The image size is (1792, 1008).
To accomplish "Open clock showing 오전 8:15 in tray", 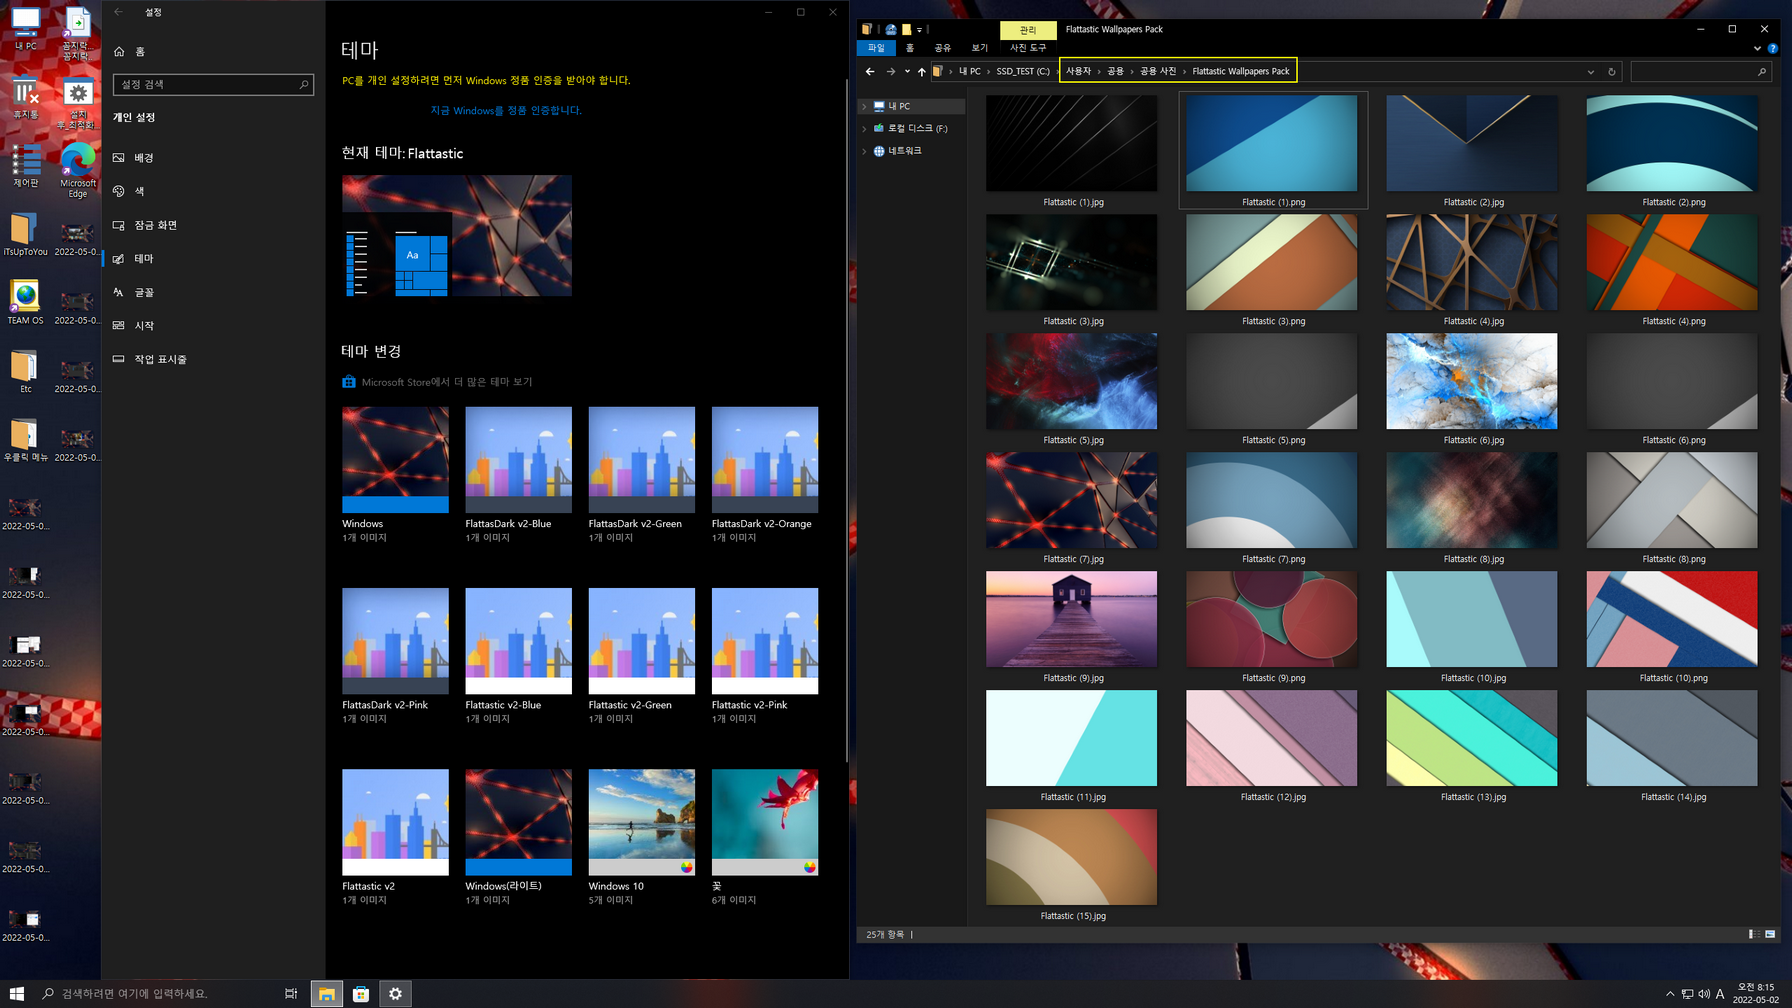I will (x=1756, y=993).
